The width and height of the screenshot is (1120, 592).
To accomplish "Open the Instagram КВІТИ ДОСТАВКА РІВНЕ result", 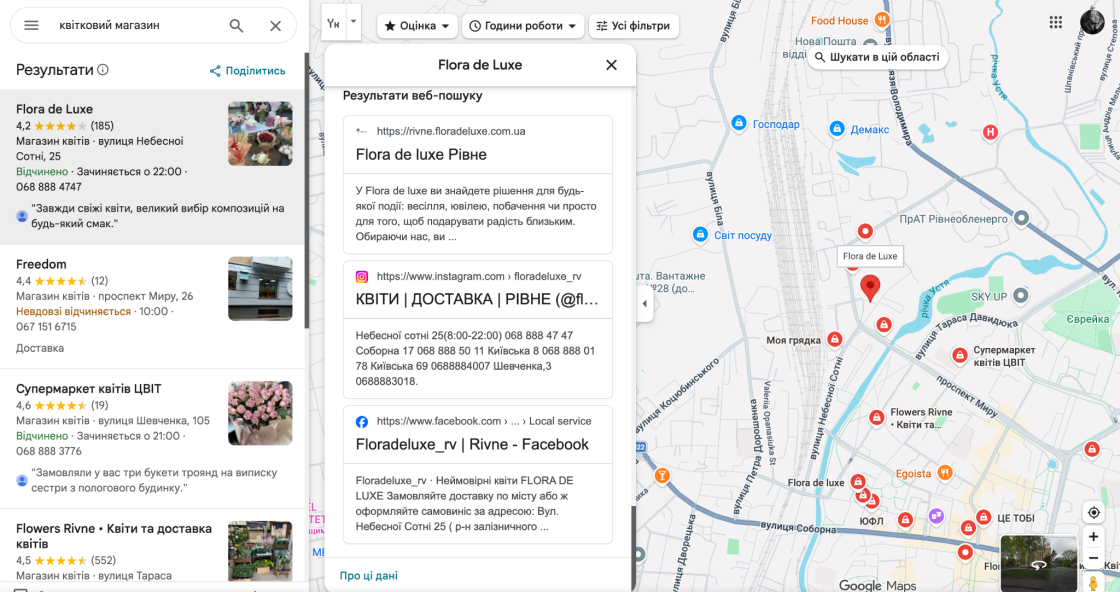I will pos(476,299).
